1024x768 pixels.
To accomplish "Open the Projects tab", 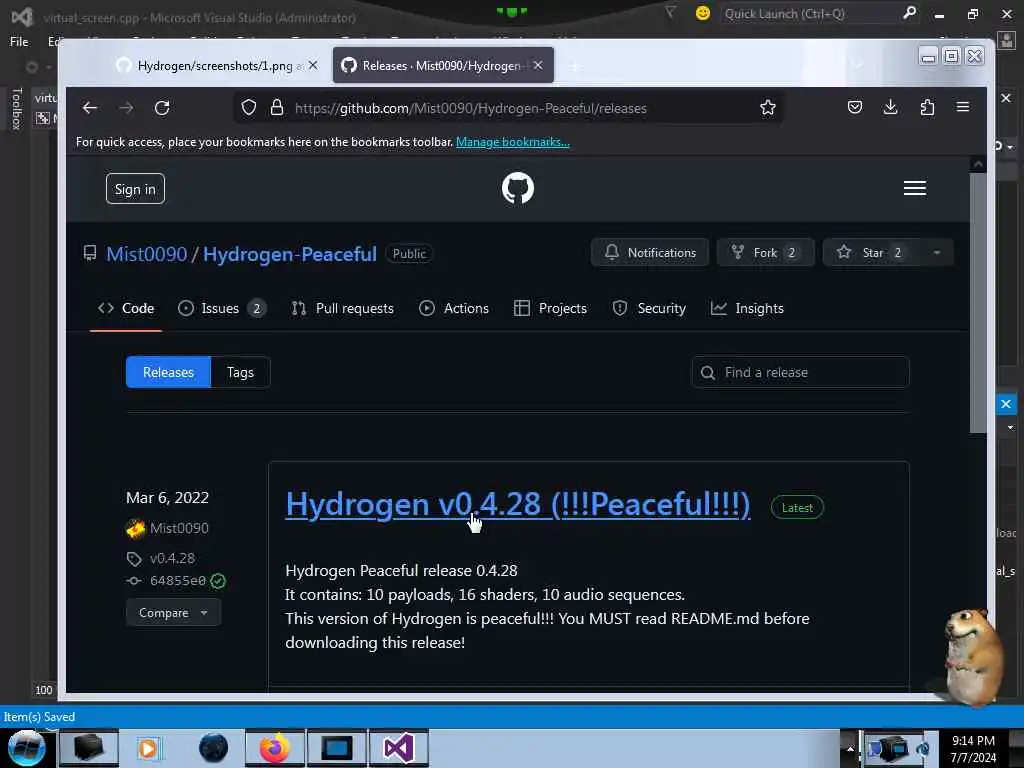I will click(550, 308).
